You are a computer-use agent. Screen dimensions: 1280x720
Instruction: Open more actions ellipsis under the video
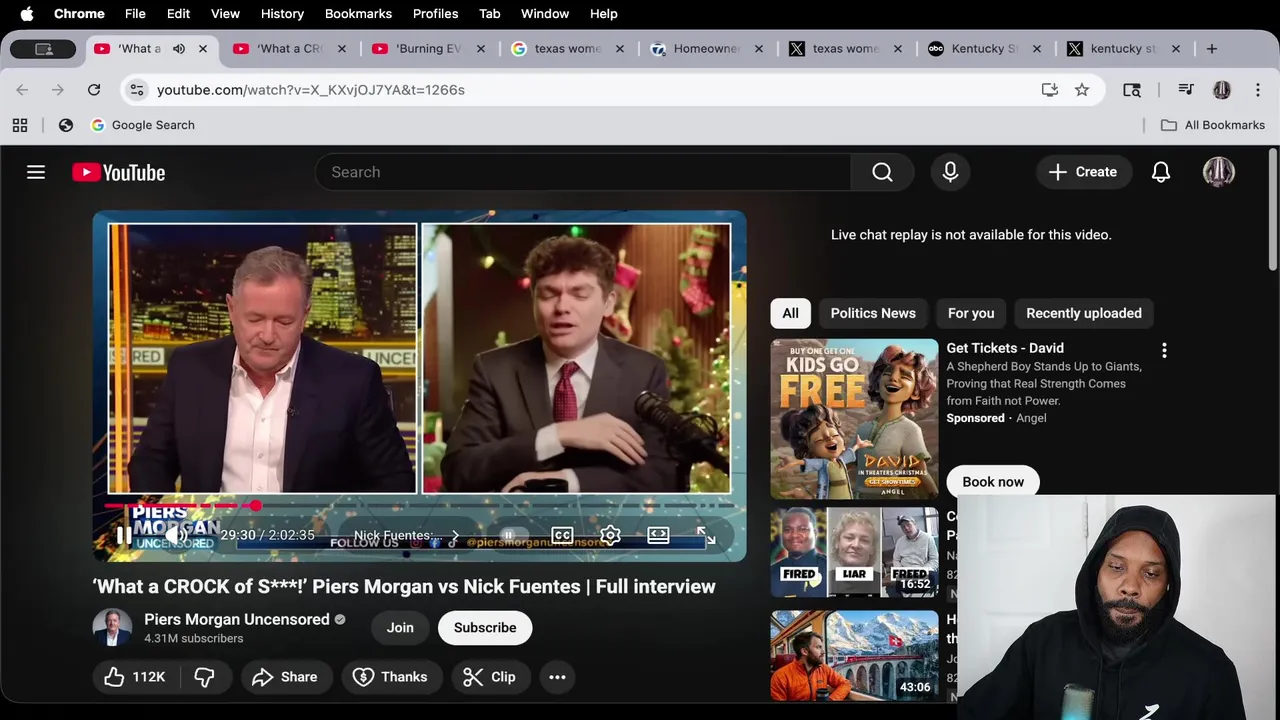[x=557, y=677]
